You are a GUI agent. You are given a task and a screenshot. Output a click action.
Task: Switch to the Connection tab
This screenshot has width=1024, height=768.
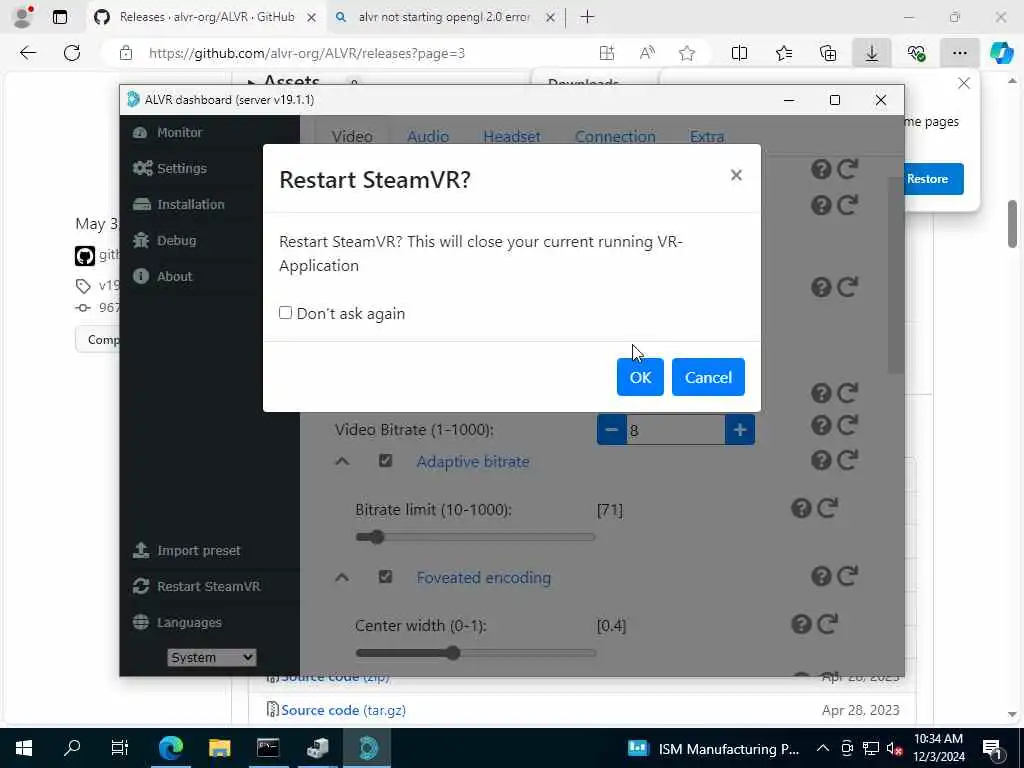point(615,136)
